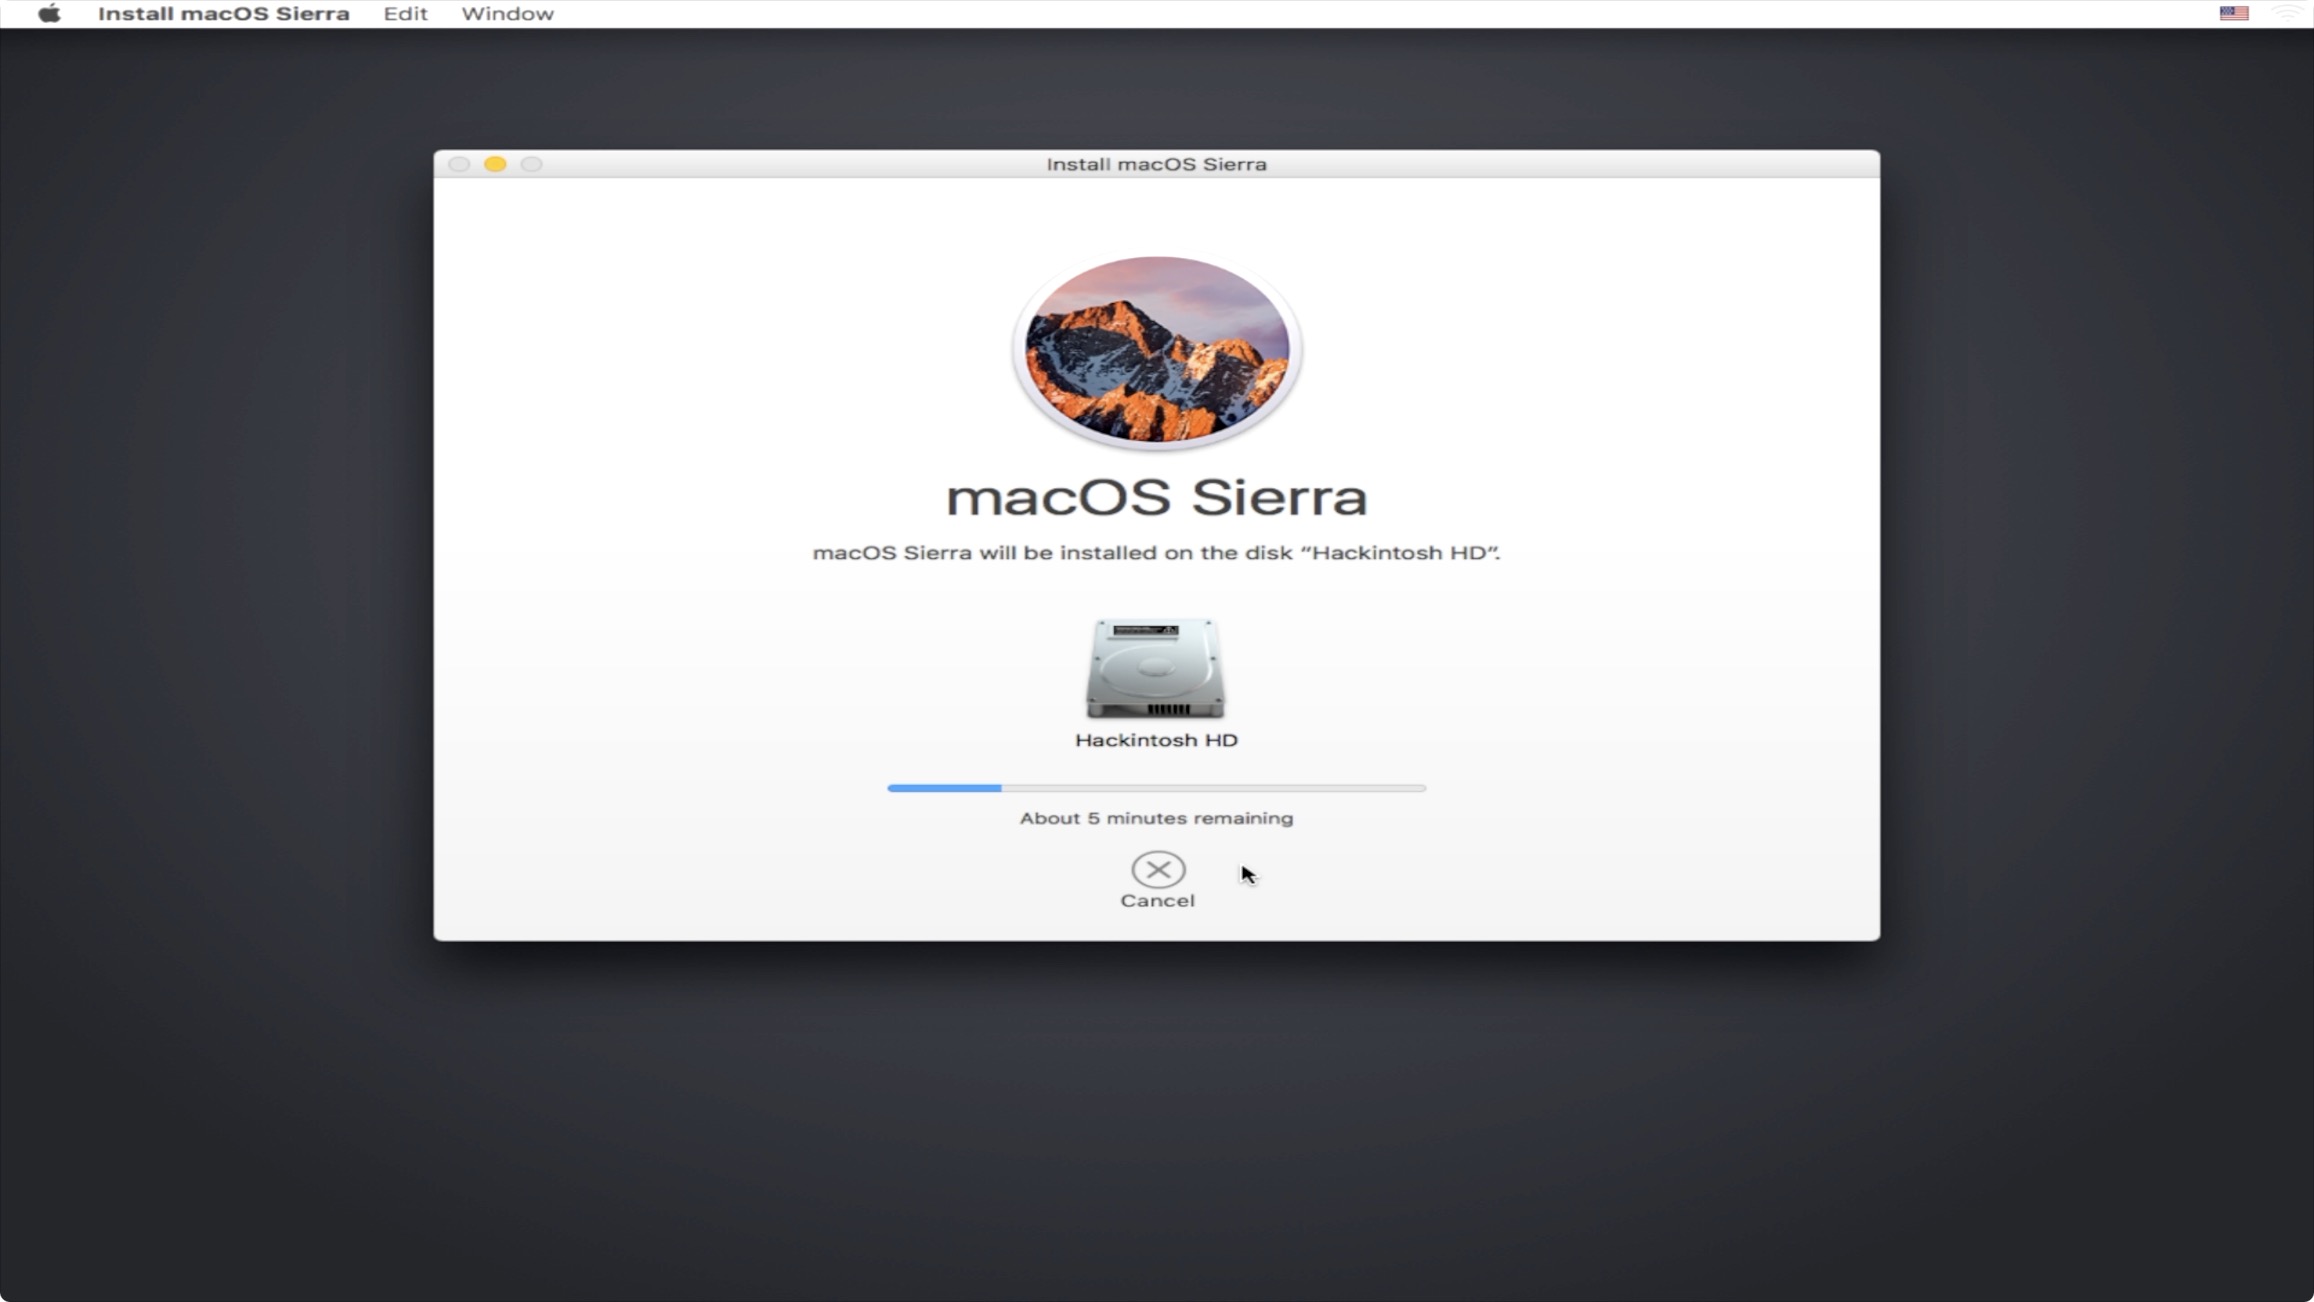Click the large macOS Sierra heading
2314x1302 pixels.
1156,498
